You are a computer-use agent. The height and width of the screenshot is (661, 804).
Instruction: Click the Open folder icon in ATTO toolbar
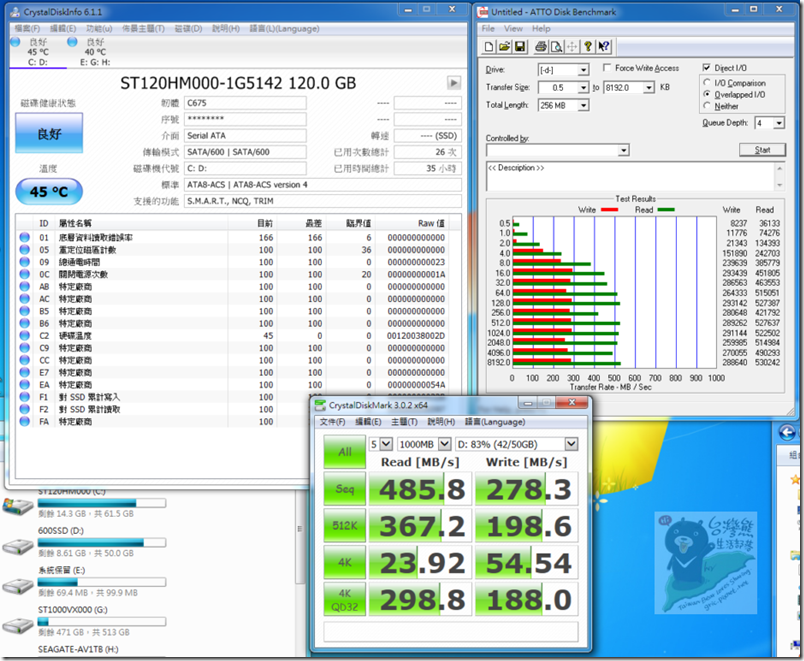click(506, 46)
